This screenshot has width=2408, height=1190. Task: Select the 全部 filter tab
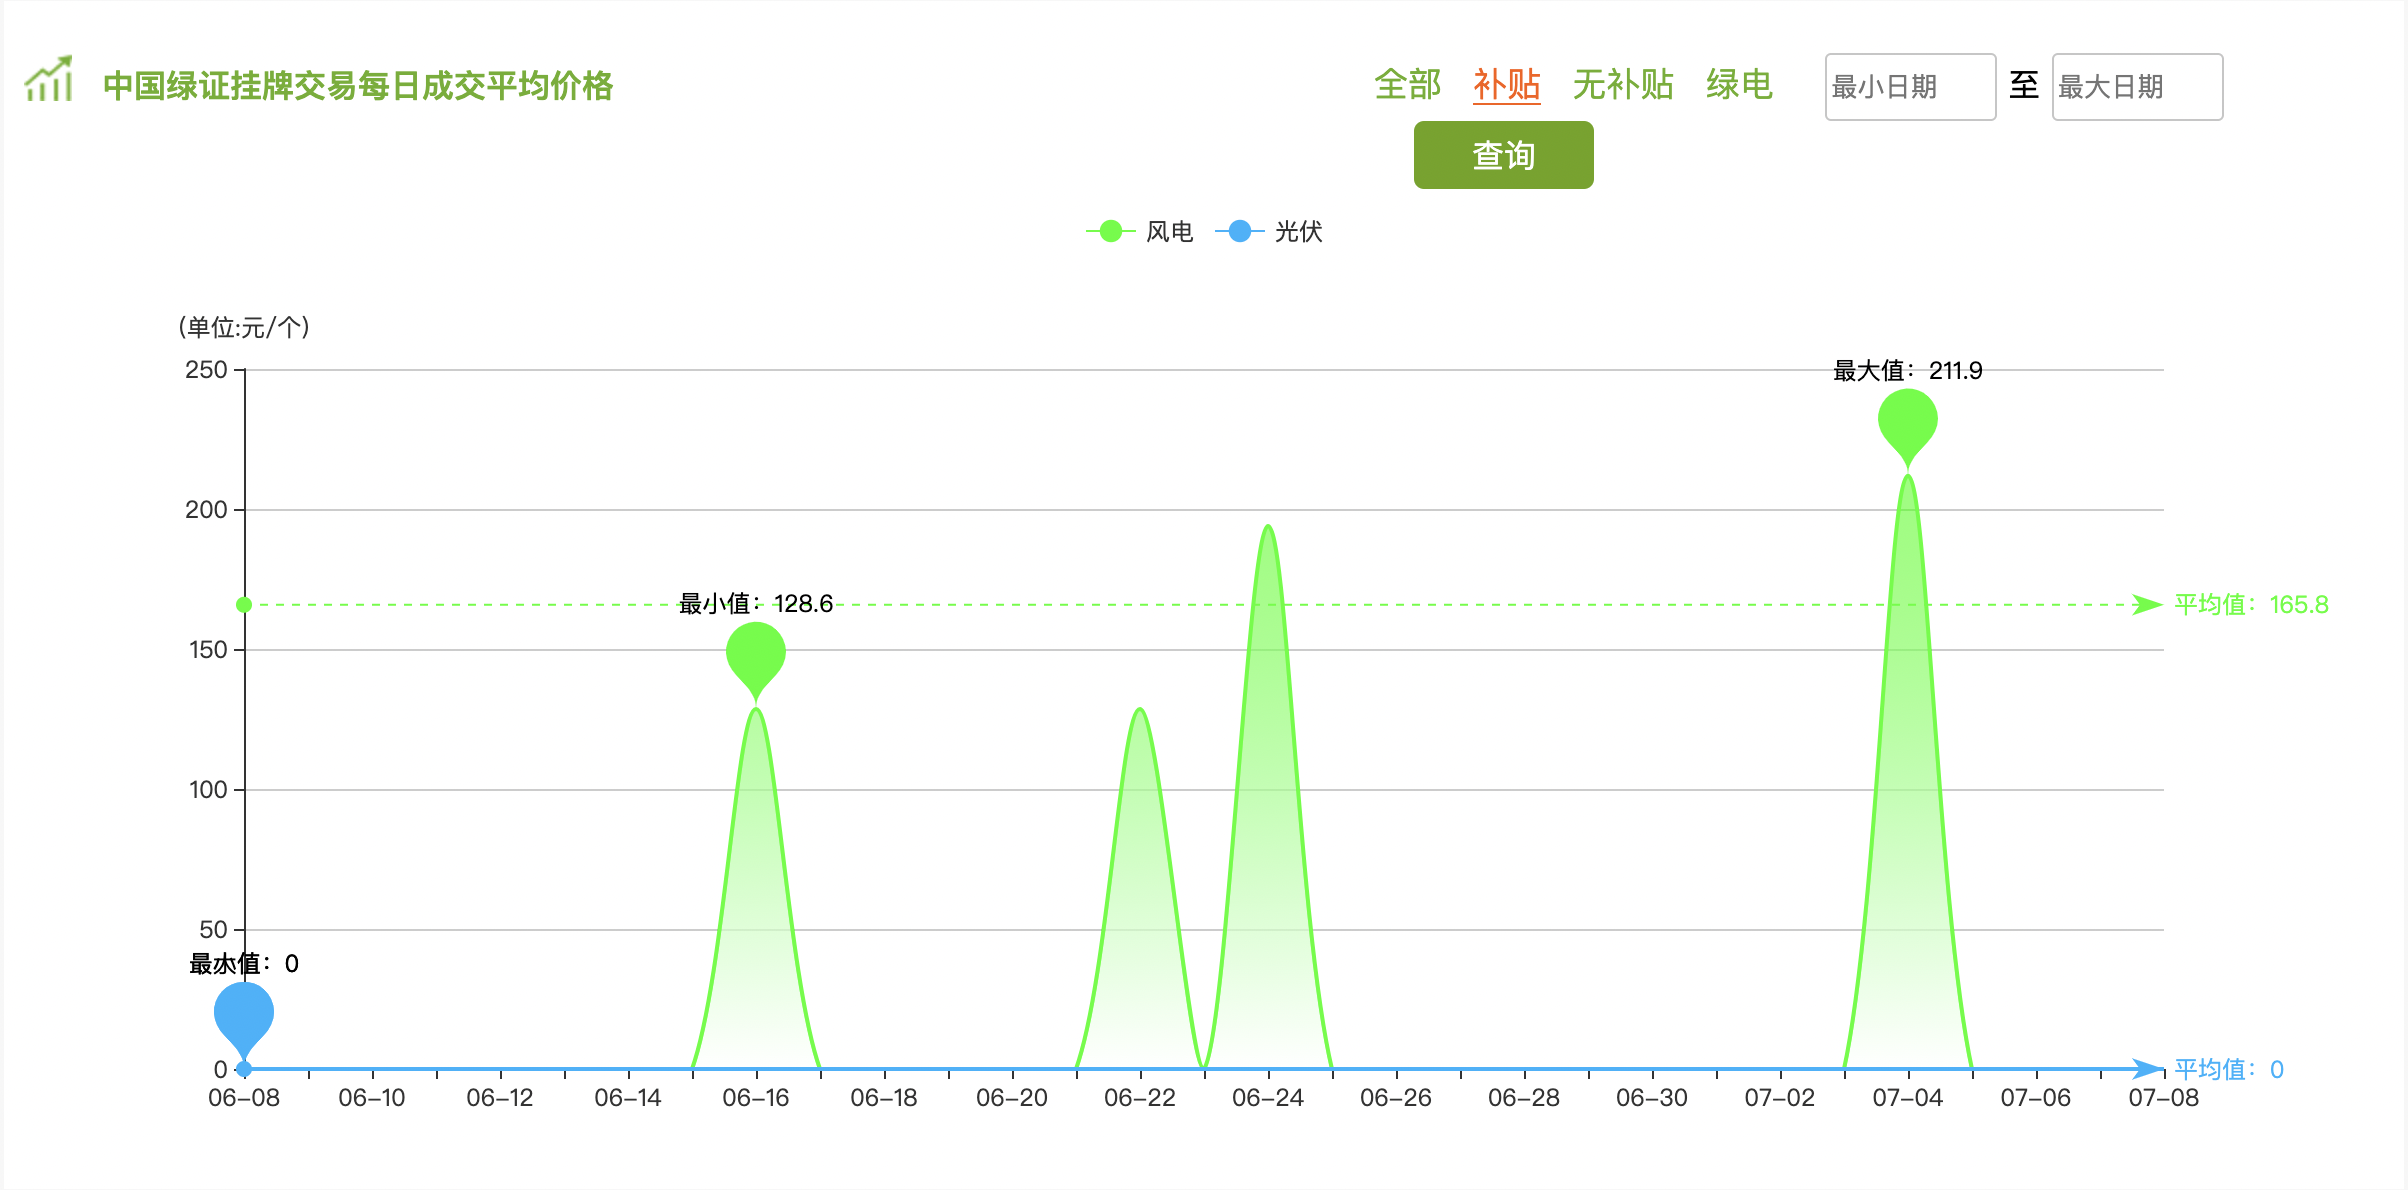1407,85
